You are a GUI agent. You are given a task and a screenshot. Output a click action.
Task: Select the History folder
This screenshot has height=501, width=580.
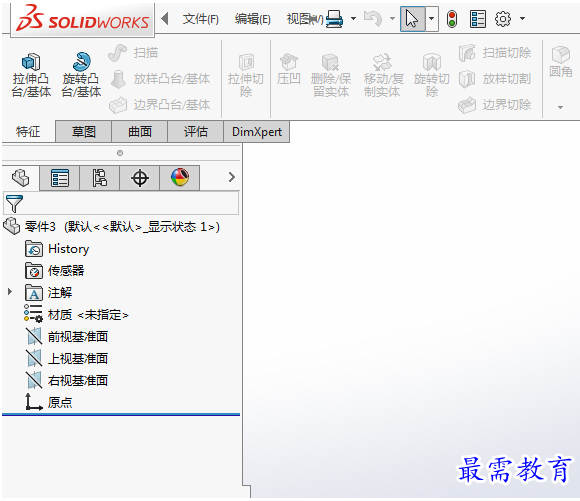(57, 249)
